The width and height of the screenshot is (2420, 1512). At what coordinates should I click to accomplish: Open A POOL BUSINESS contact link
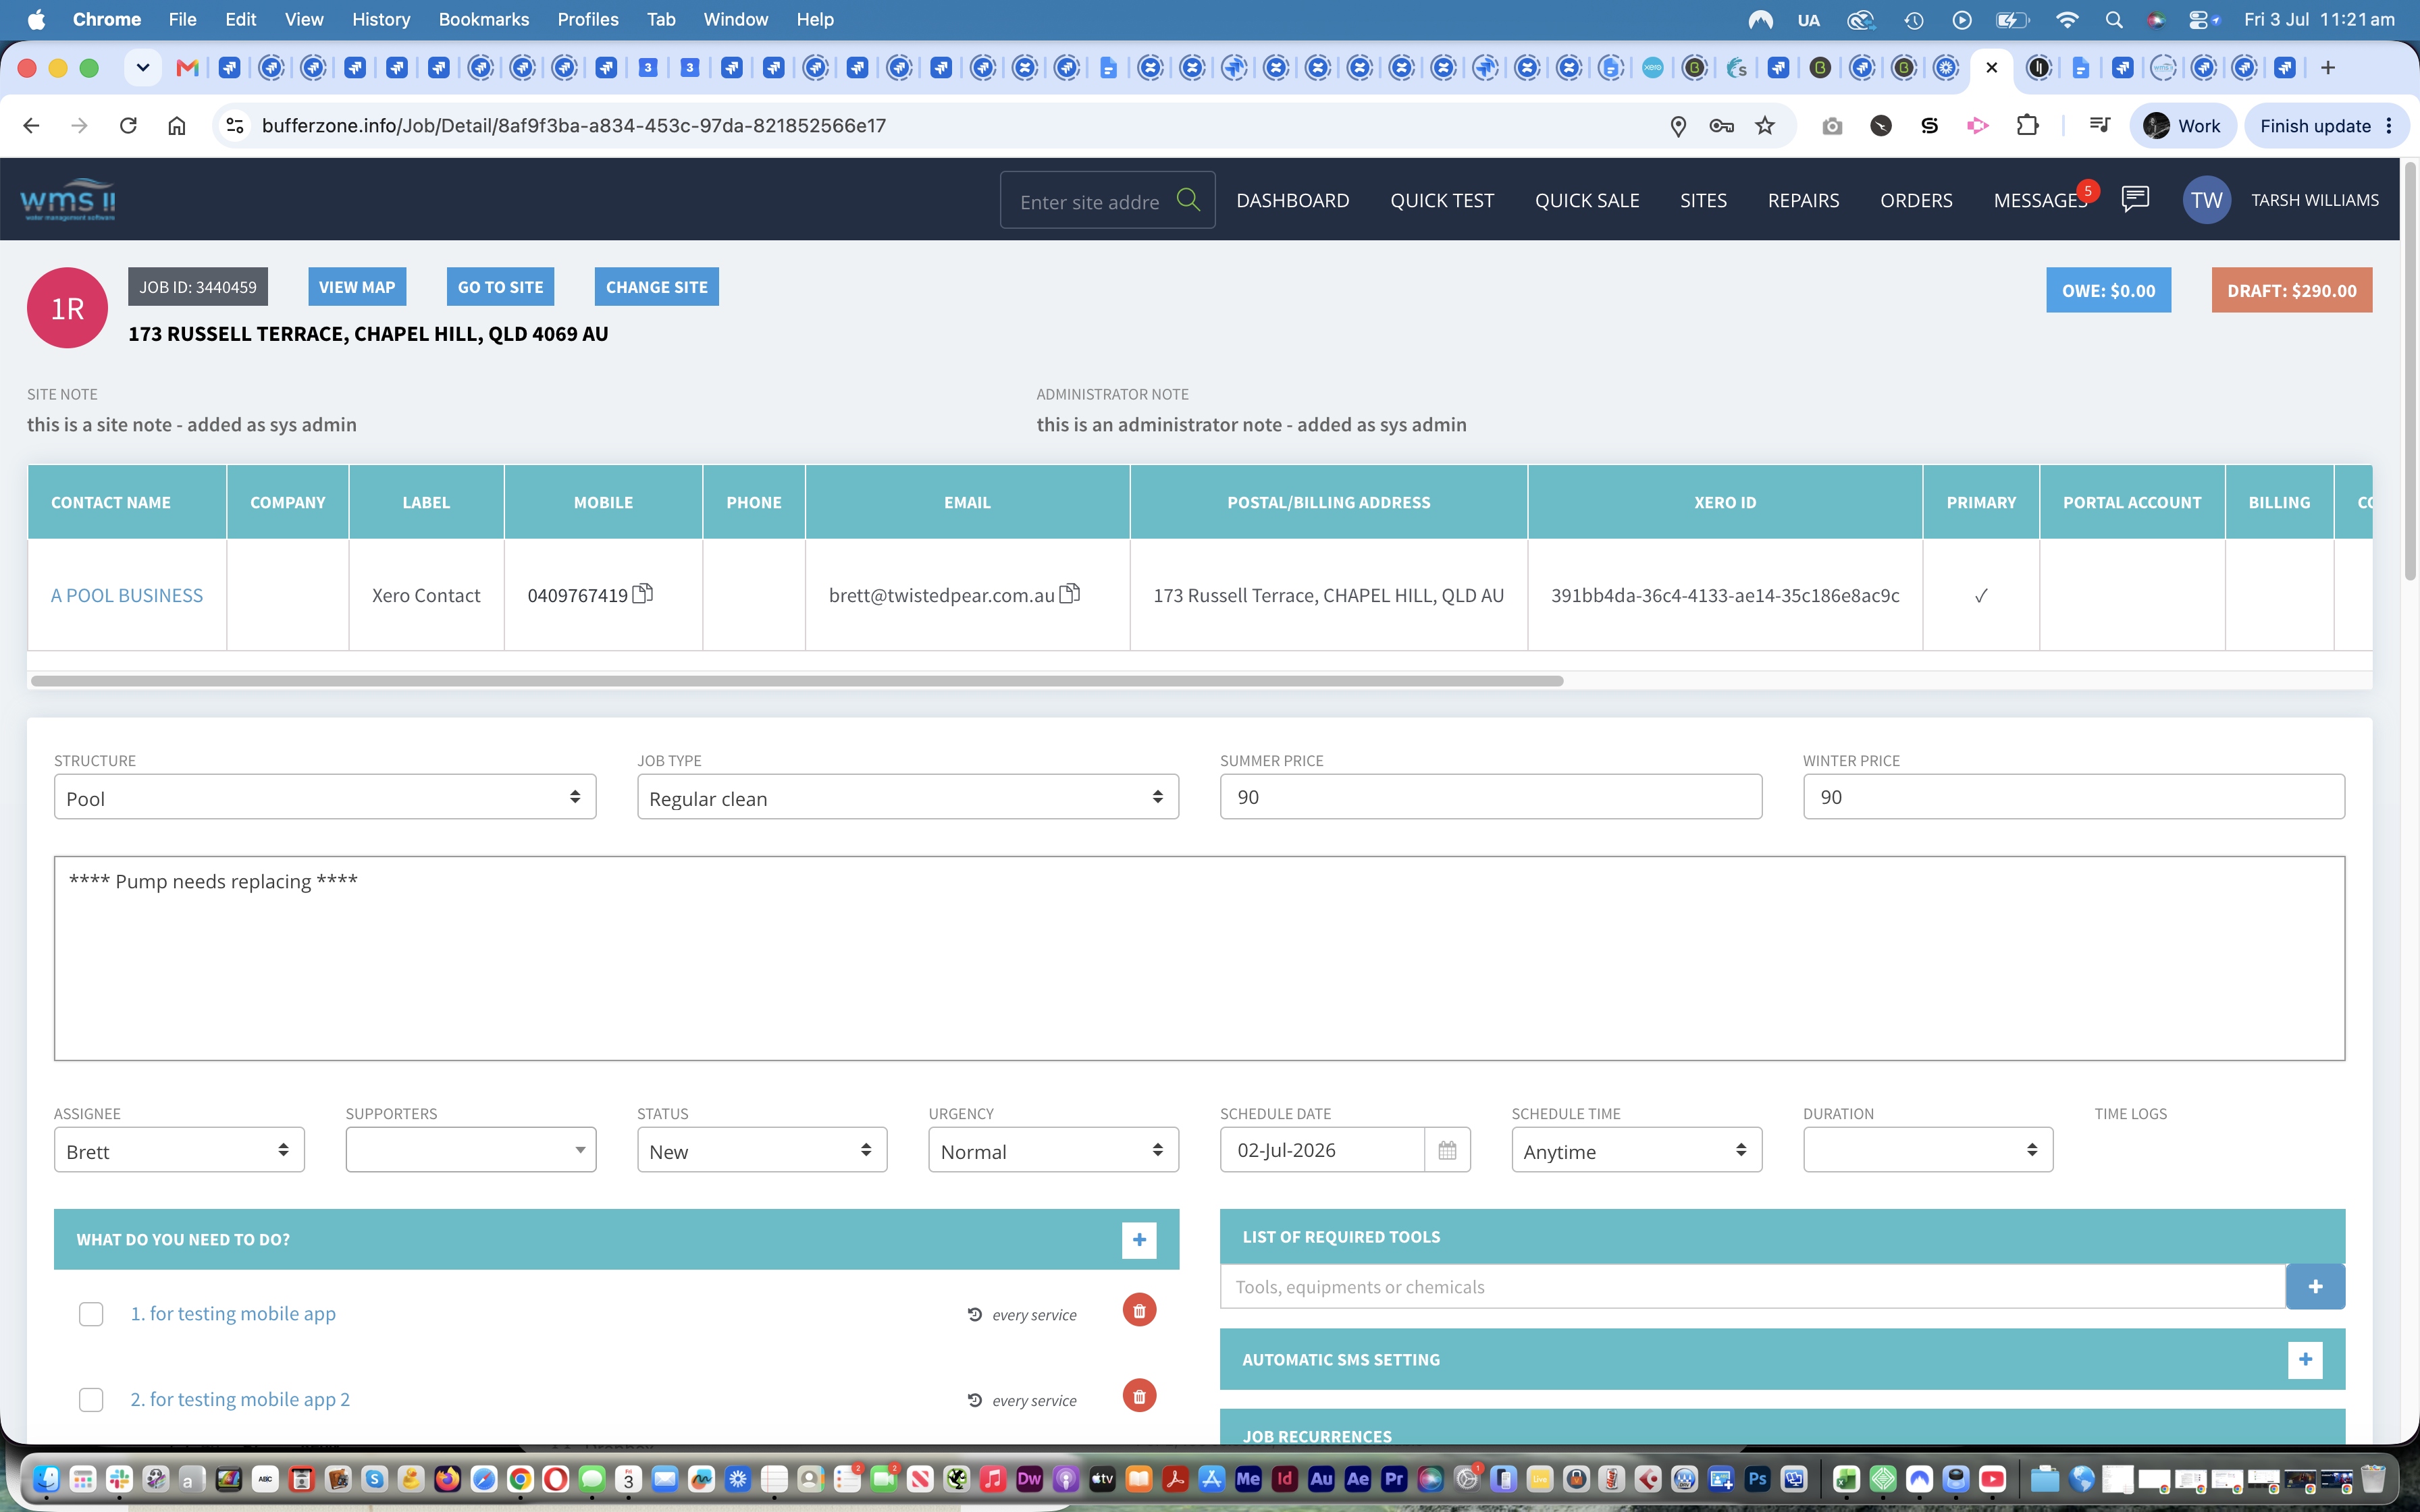click(x=127, y=595)
